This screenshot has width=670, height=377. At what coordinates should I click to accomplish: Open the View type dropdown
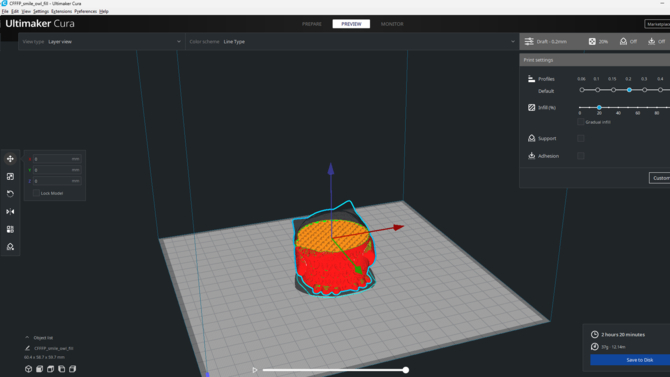point(102,41)
